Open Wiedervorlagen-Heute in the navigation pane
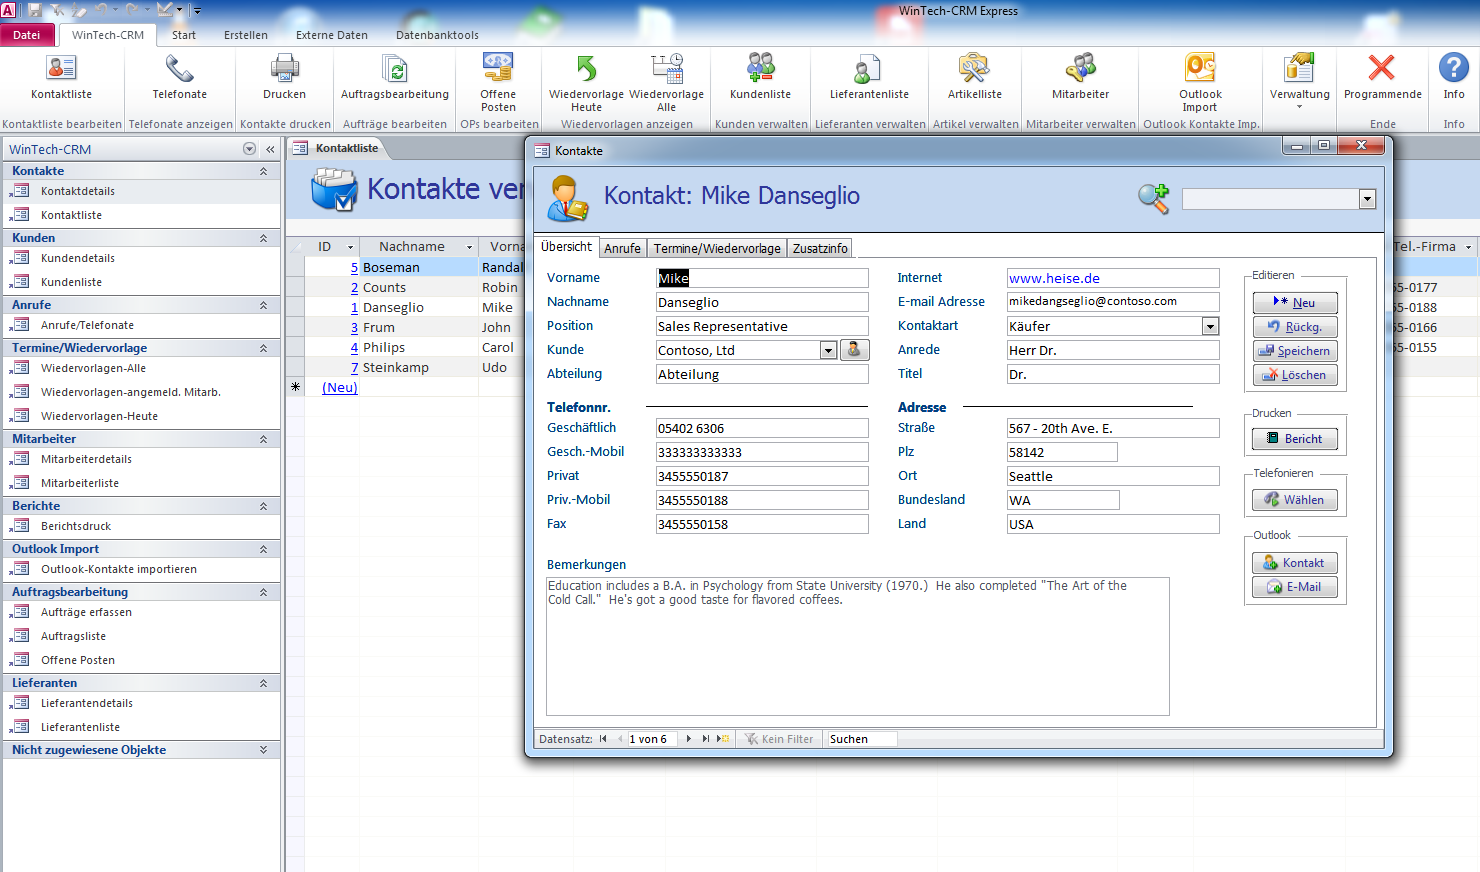The width and height of the screenshot is (1480, 872). 99,416
